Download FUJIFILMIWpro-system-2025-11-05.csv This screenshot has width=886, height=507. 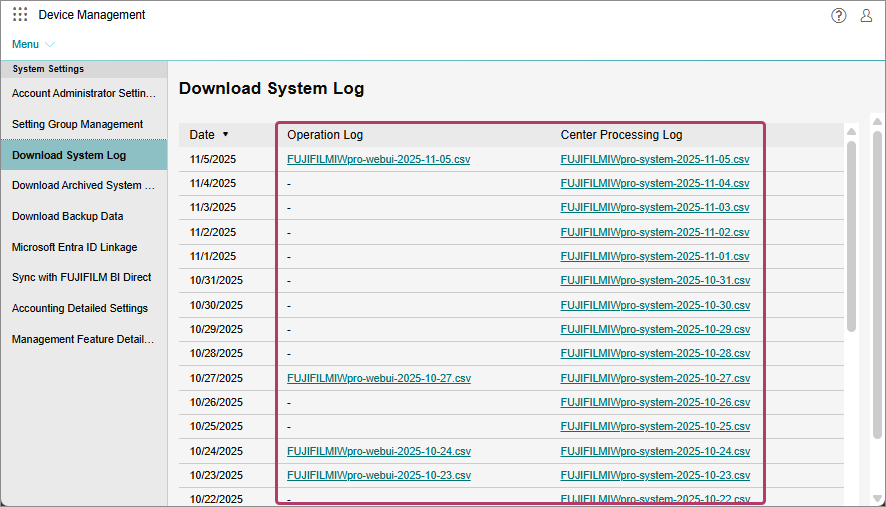pos(655,159)
